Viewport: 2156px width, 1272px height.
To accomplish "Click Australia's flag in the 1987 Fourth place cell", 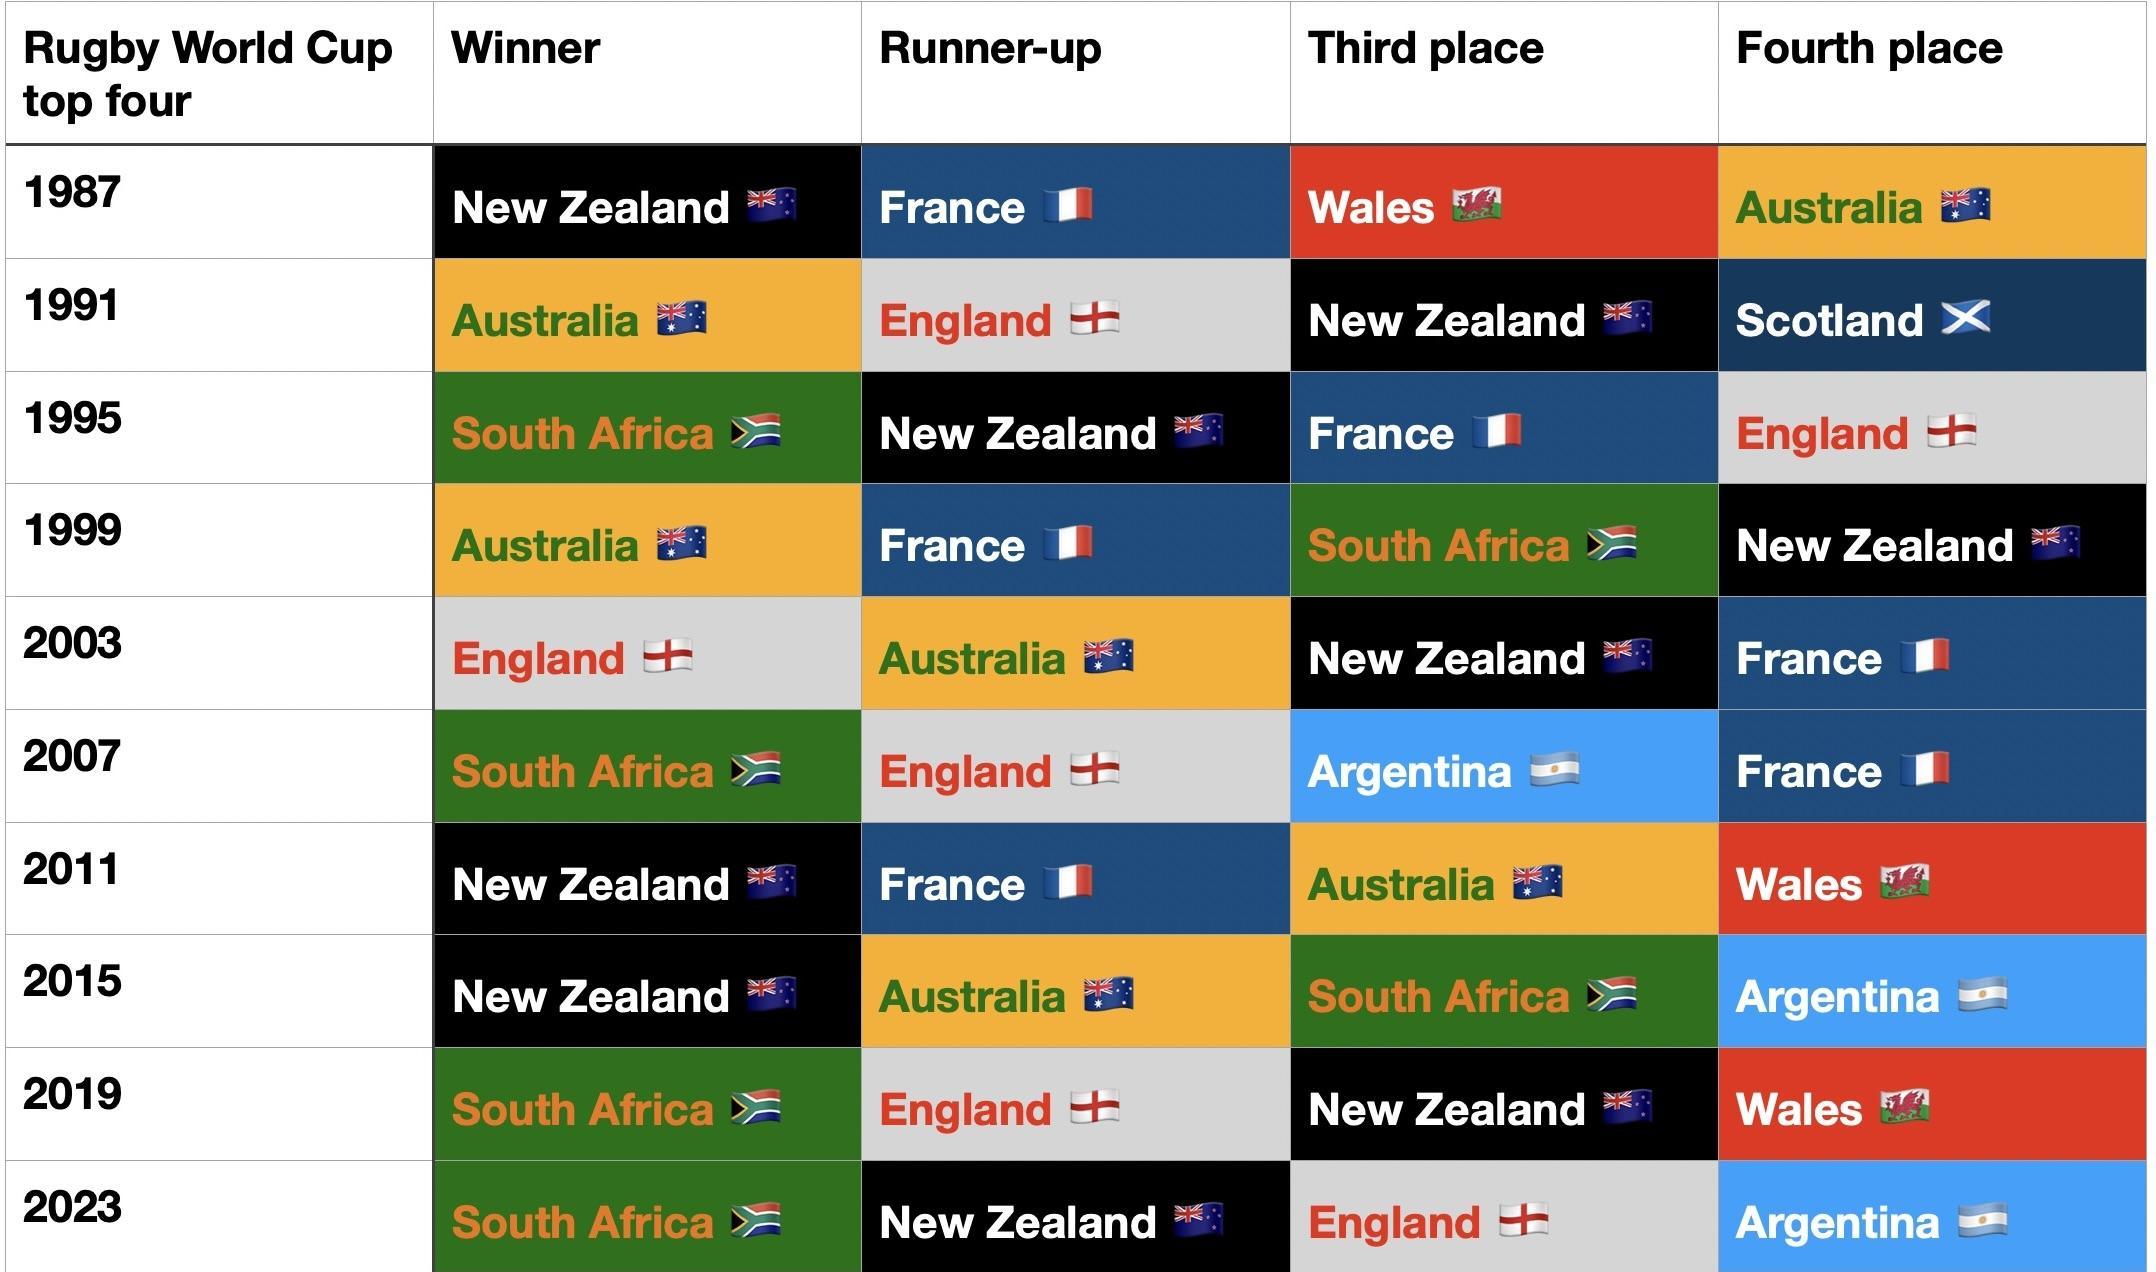I will pos(1965,205).
